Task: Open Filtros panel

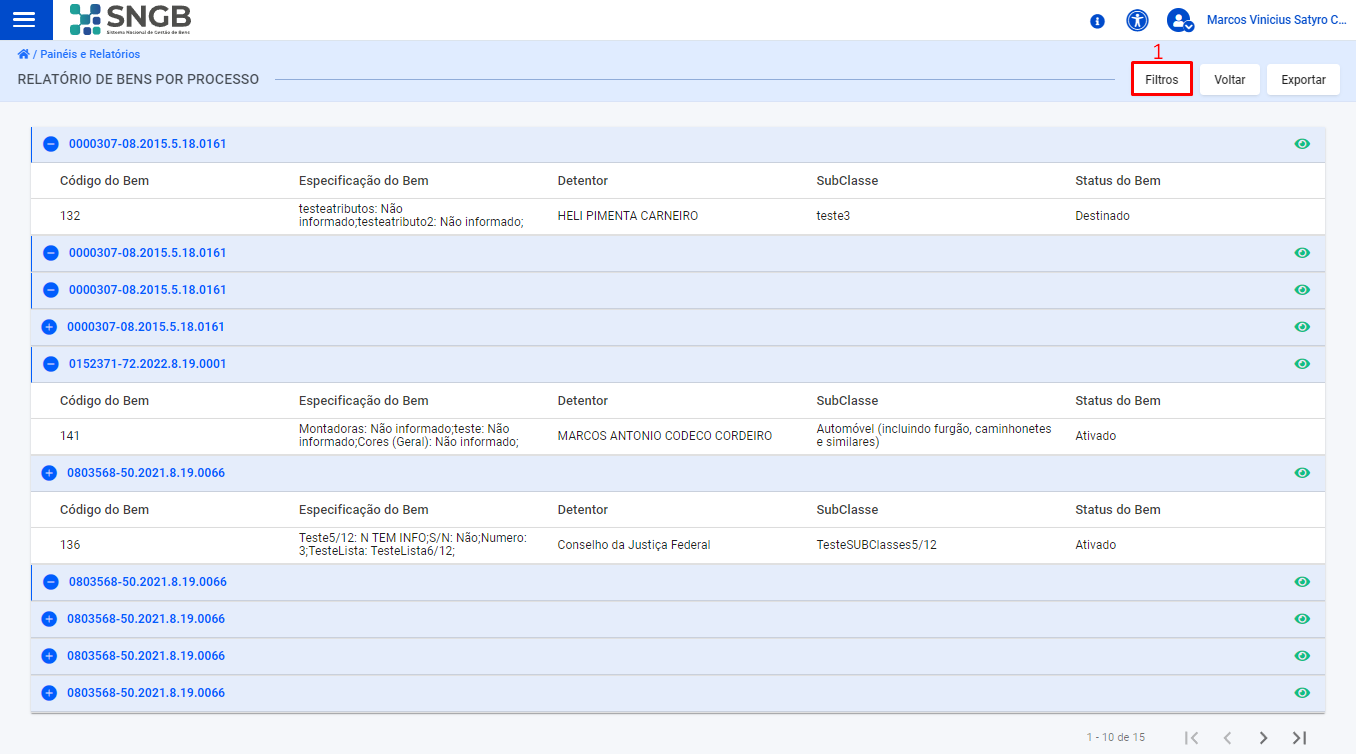Action: [x=1162, y=80]
